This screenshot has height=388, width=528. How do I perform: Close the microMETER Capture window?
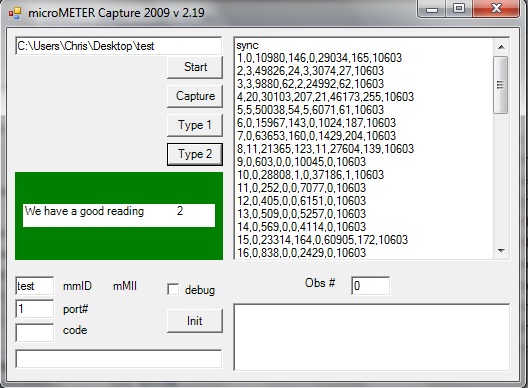tap(496, 8)
